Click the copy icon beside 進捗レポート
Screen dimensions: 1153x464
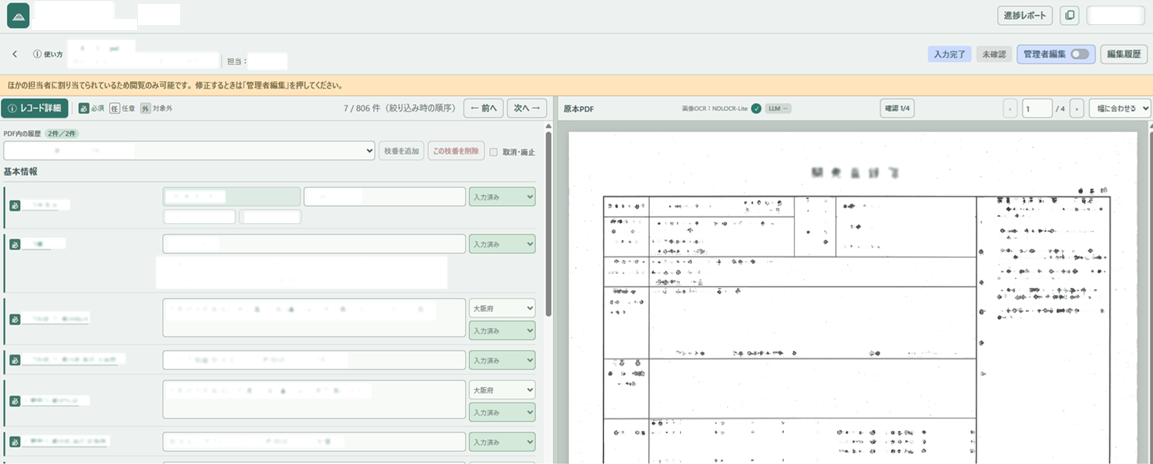pos(1070,15)
